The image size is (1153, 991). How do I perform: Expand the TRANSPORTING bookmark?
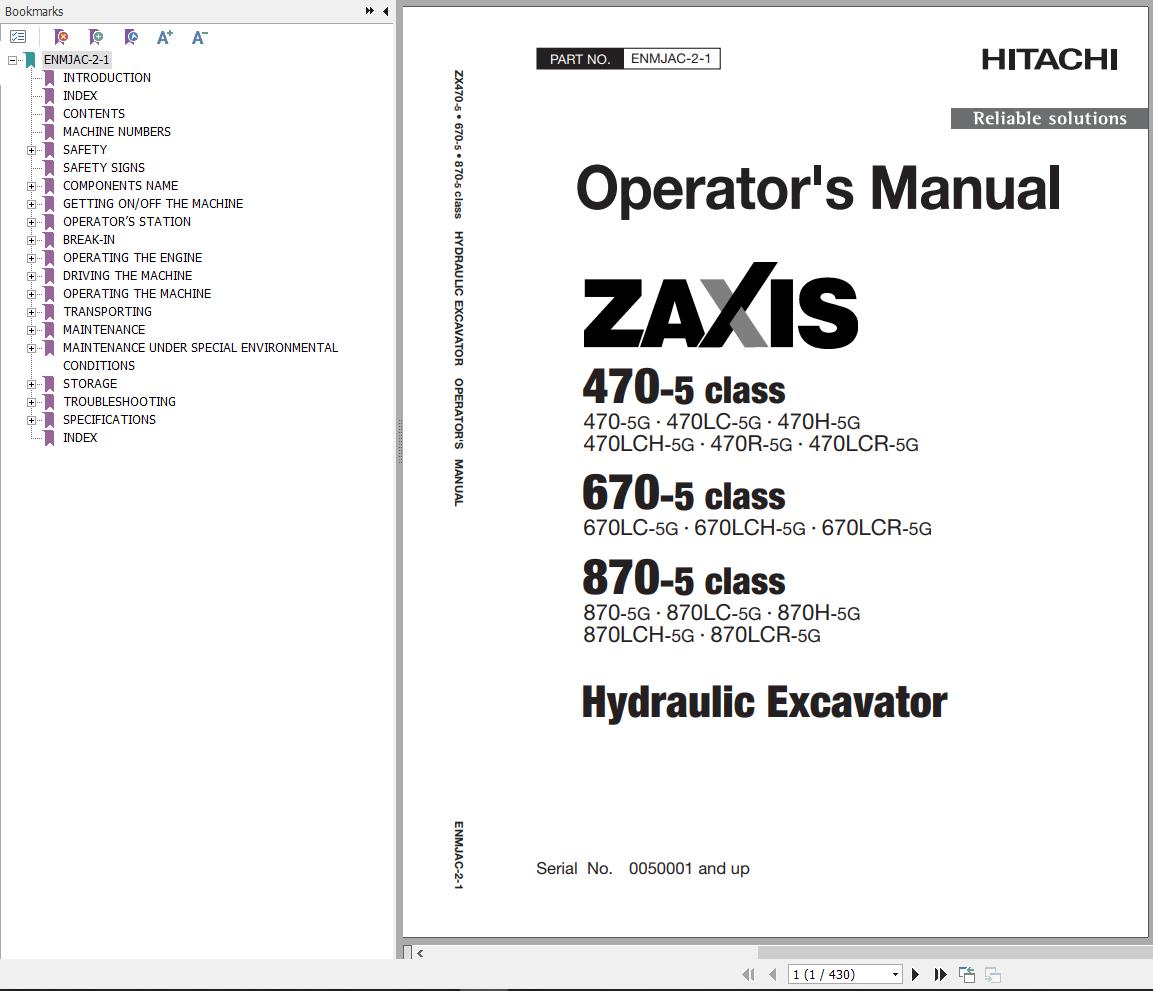(x=32, y=312)
